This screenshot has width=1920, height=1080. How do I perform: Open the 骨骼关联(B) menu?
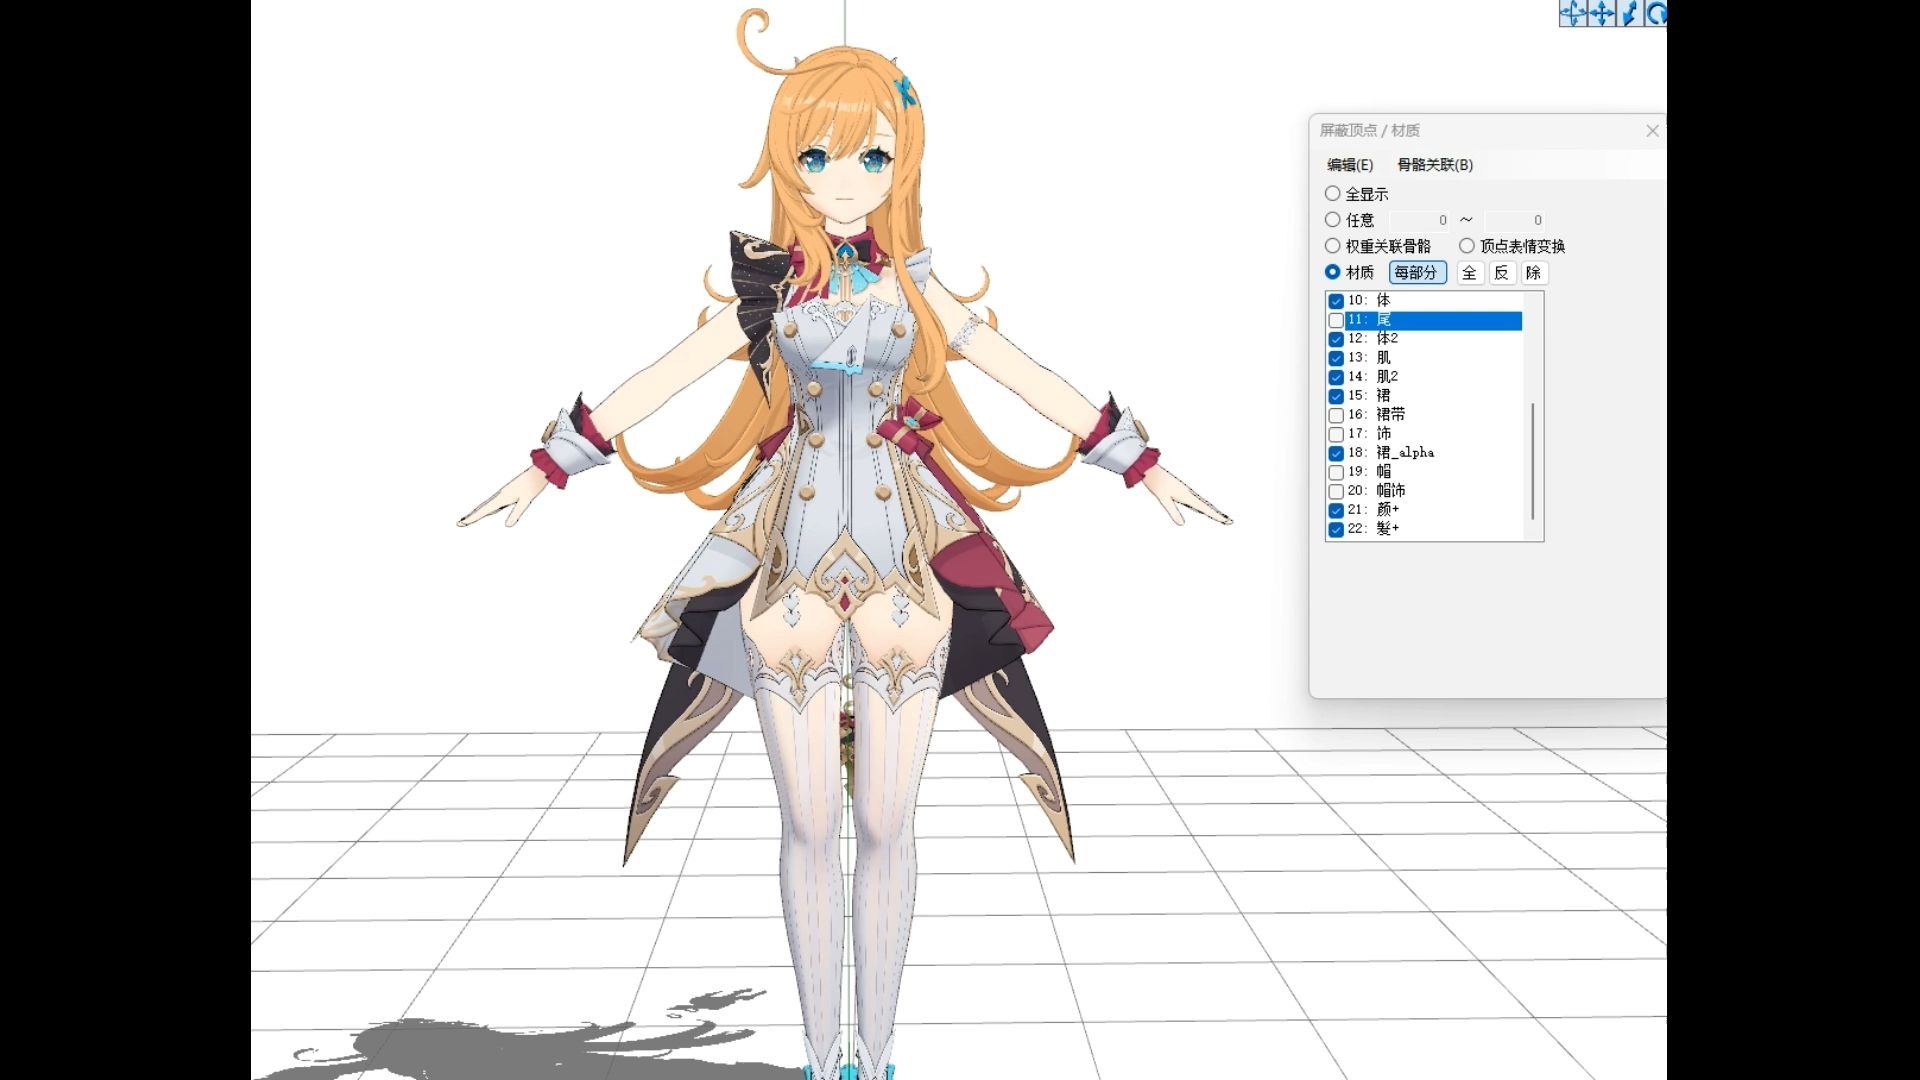(1435, 165)
